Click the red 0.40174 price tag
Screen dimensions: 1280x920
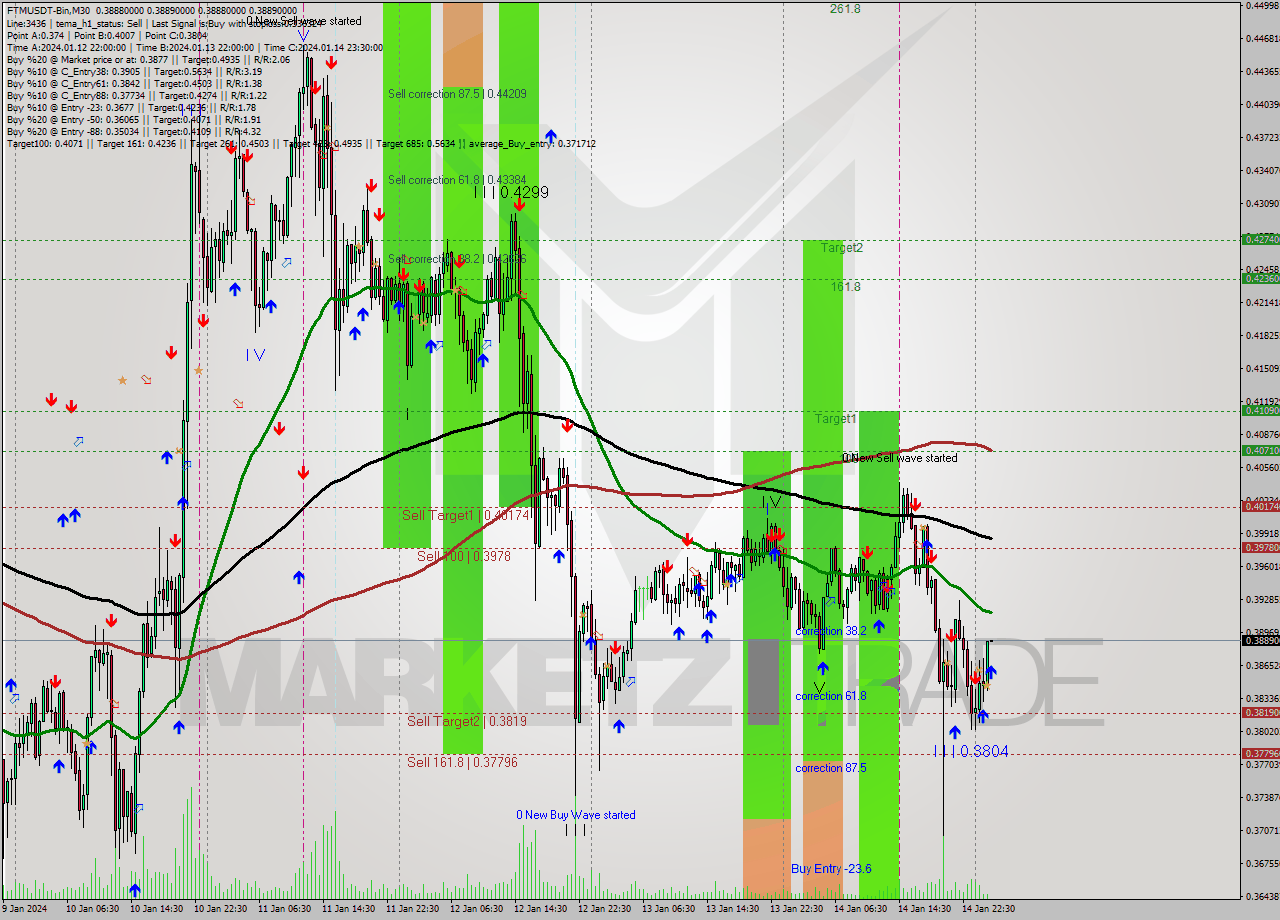coord(1259,506)
